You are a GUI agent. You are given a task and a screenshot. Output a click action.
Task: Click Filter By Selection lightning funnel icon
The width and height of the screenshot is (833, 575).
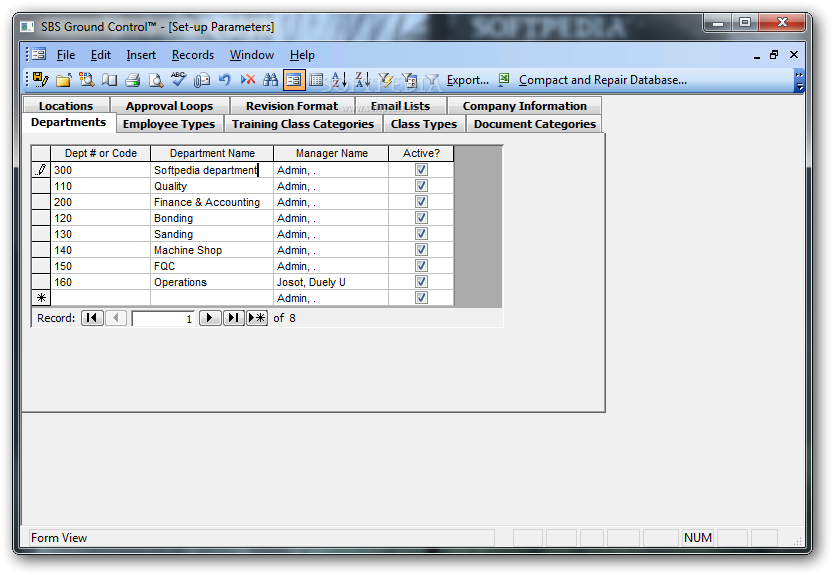tap(386, 80)
